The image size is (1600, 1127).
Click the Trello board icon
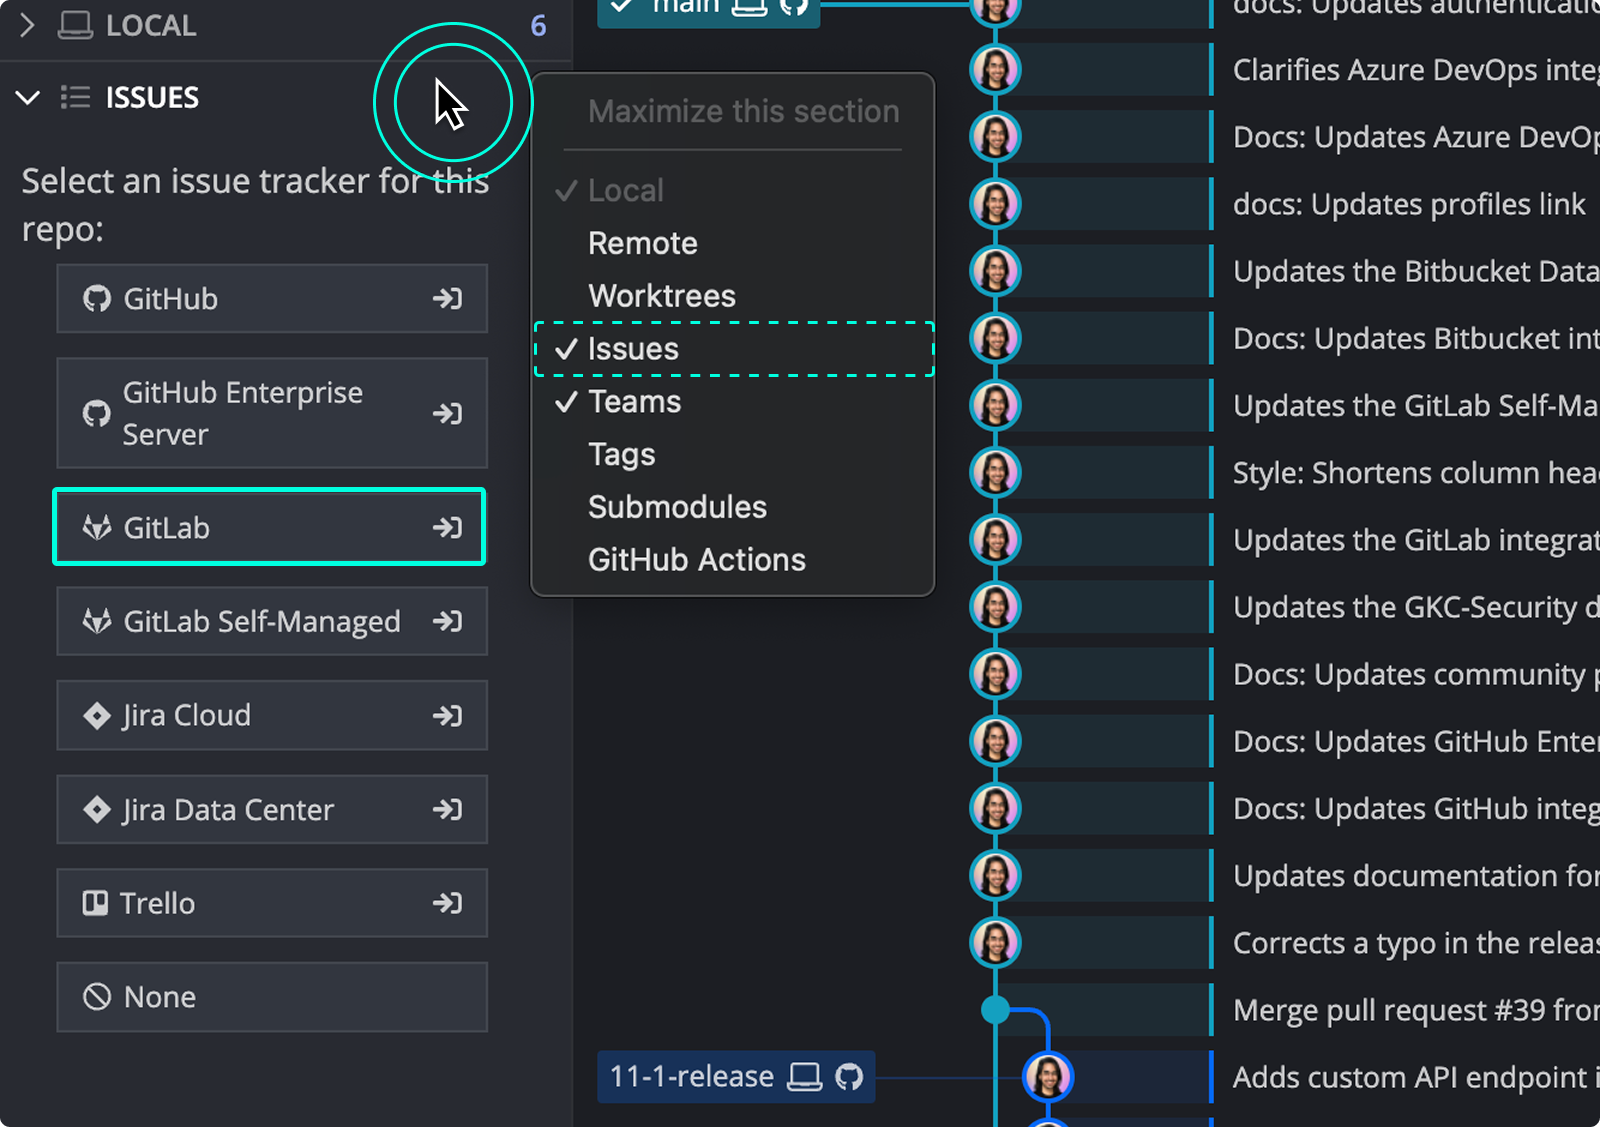[x=95, y=902]
